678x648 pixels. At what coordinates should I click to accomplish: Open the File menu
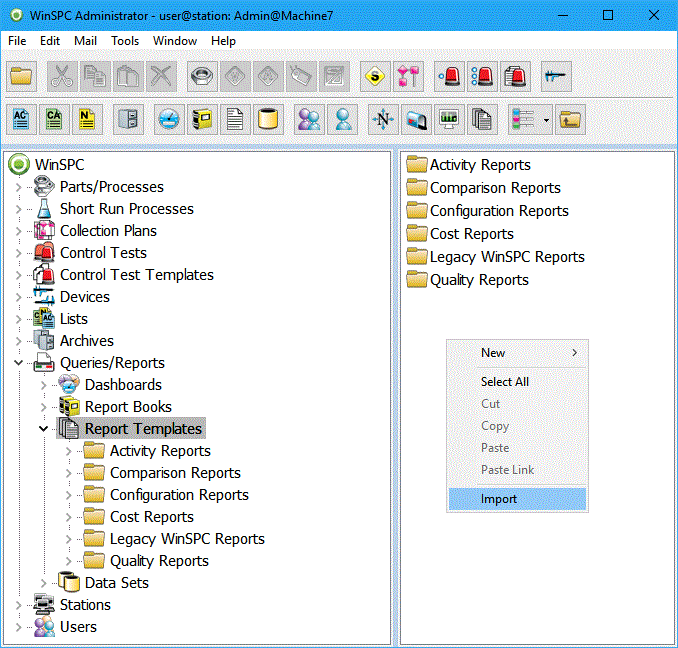(x=17, y=41)
